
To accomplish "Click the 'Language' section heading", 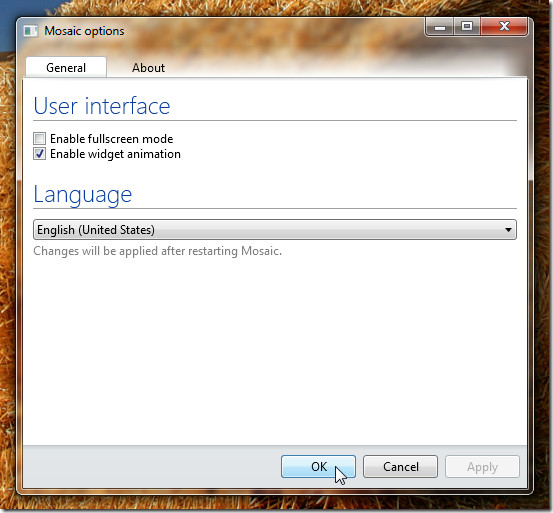I will click(83, 194).
